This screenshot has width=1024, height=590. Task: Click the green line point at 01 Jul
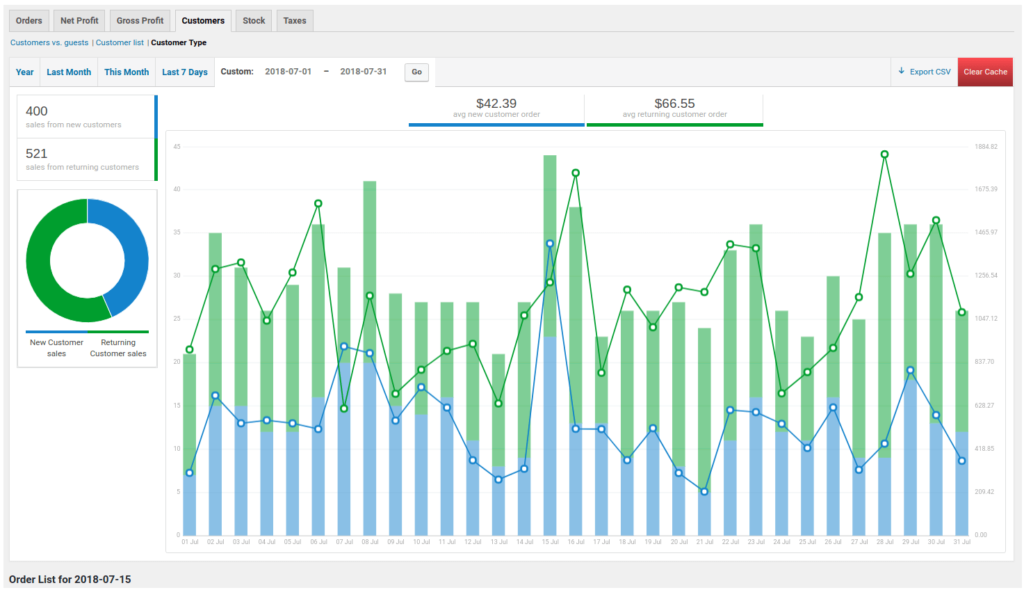pyautogui.click(x=189, y=350)
